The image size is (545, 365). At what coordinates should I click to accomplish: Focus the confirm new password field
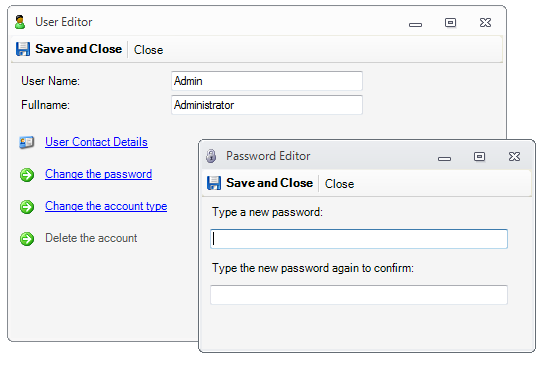click(x=359, y=295)
